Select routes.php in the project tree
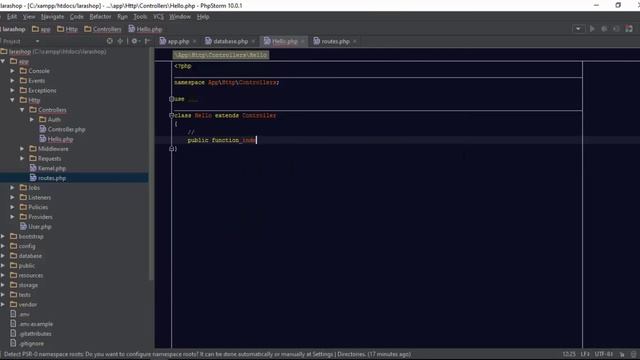The height and width of the screenshot is (360, 640). coord(47,178)
